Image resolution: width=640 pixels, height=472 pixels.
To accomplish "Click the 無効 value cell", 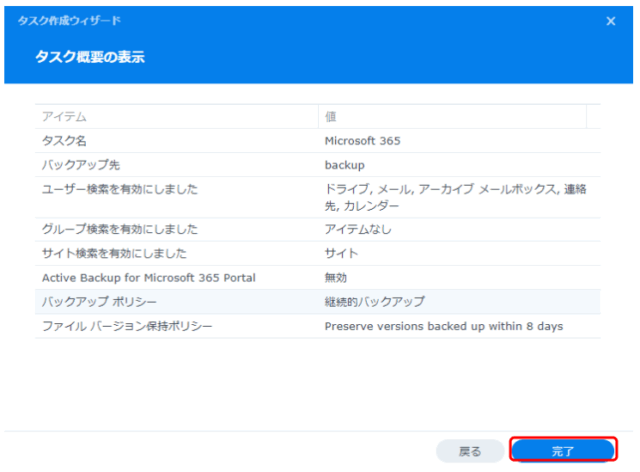I will pos(337,277).
